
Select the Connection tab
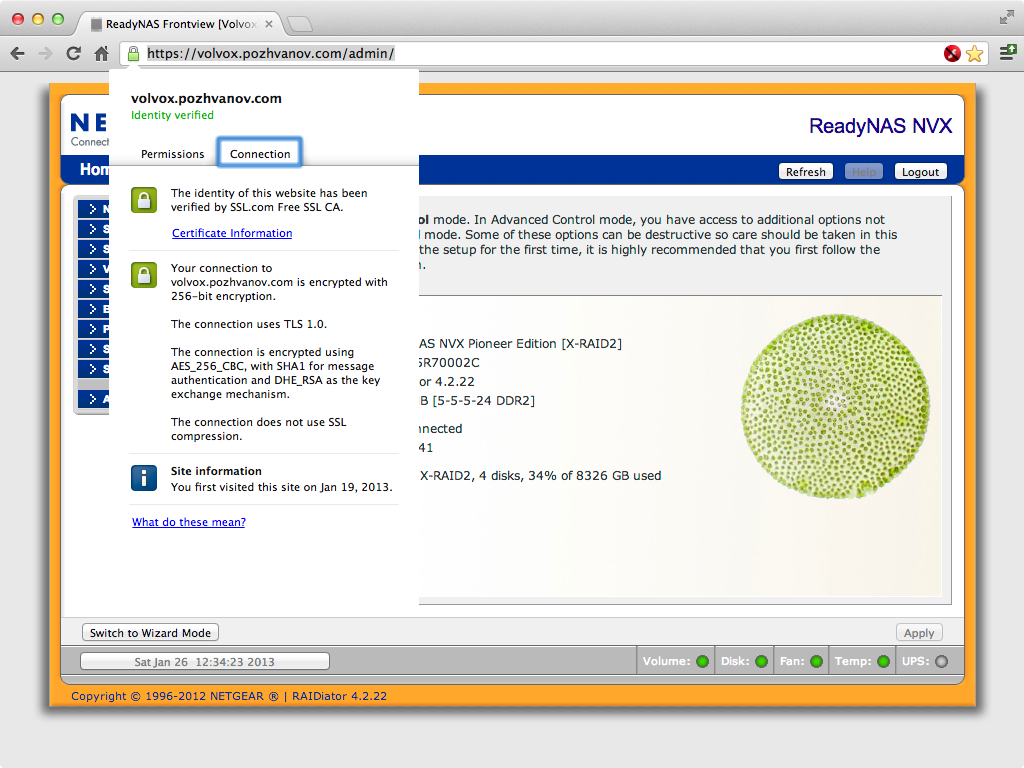tap(260, 154)
